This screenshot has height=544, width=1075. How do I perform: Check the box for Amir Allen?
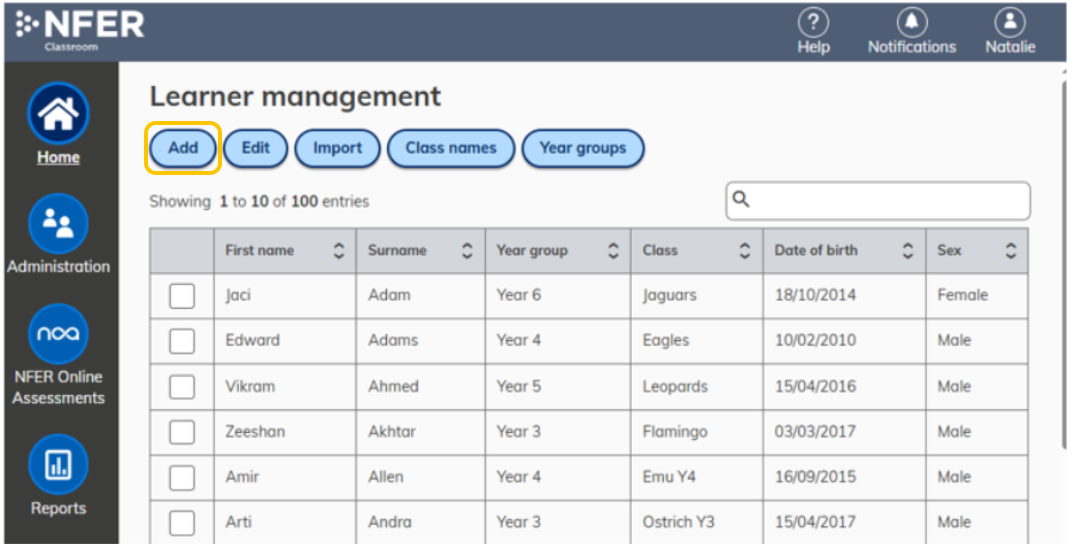point(182,477)
